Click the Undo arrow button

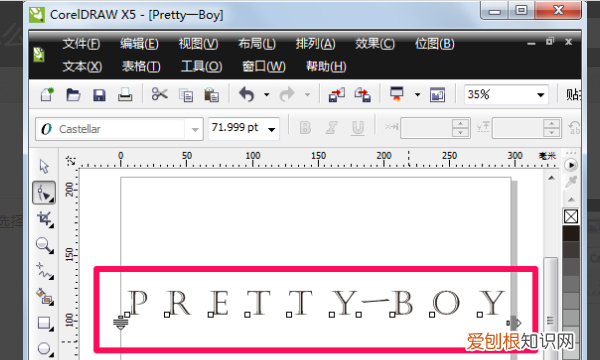coord(246,94)
